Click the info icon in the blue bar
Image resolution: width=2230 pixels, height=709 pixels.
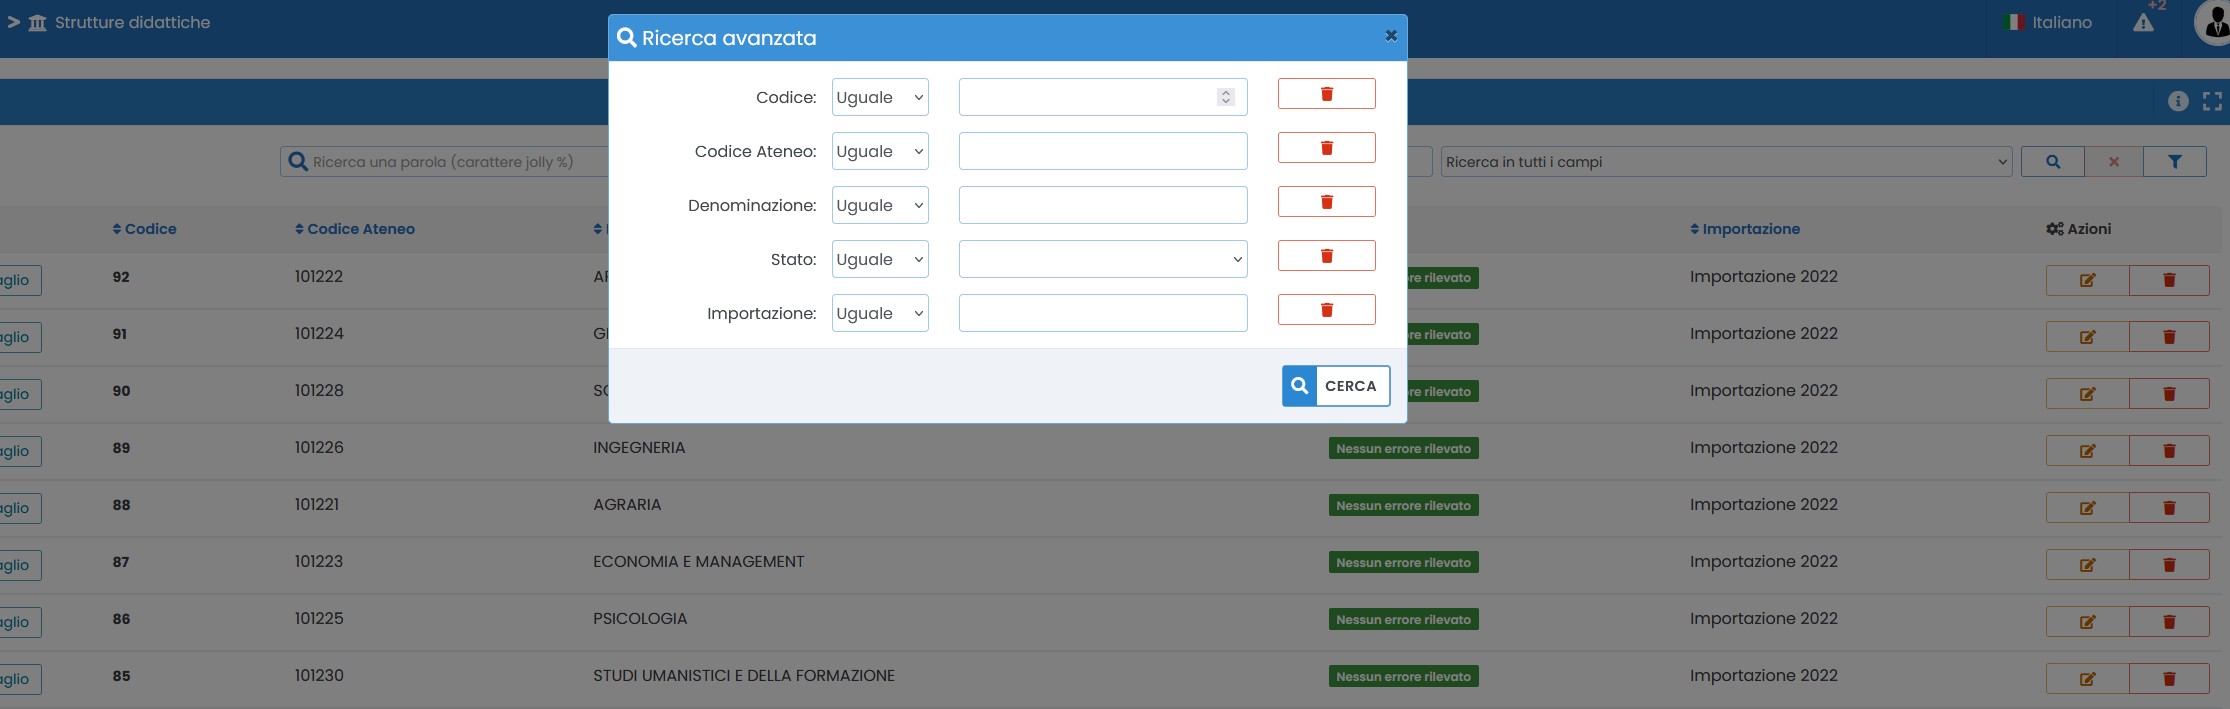[x=2177, y=101]
